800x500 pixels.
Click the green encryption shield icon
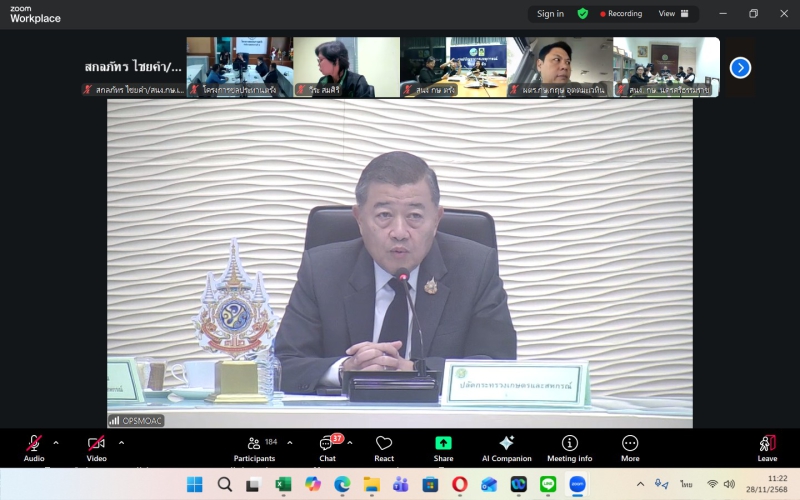pyautogui.click(x=583, y=14)
